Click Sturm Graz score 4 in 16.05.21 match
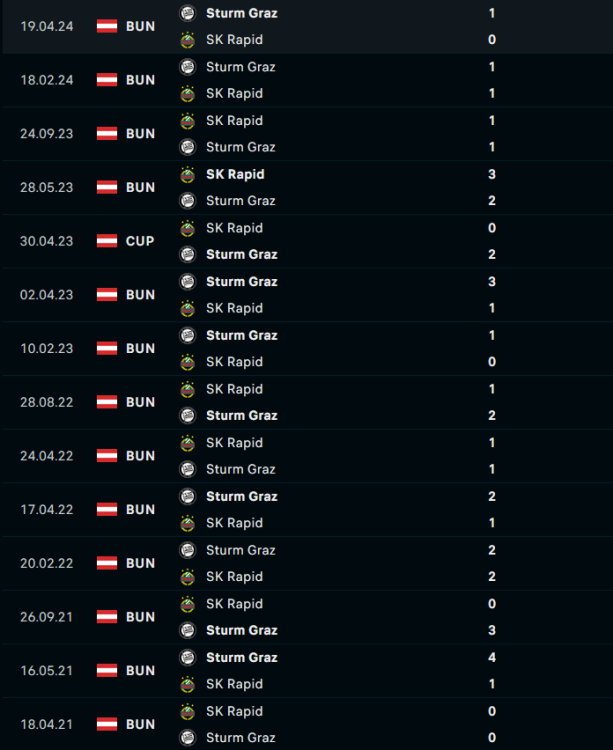 pyautogui.click(x=492, y=657)
